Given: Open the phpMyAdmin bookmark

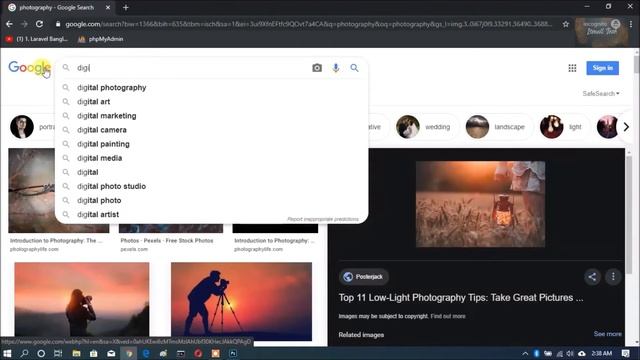Looking at the screenshot, I should click(100, 39).
